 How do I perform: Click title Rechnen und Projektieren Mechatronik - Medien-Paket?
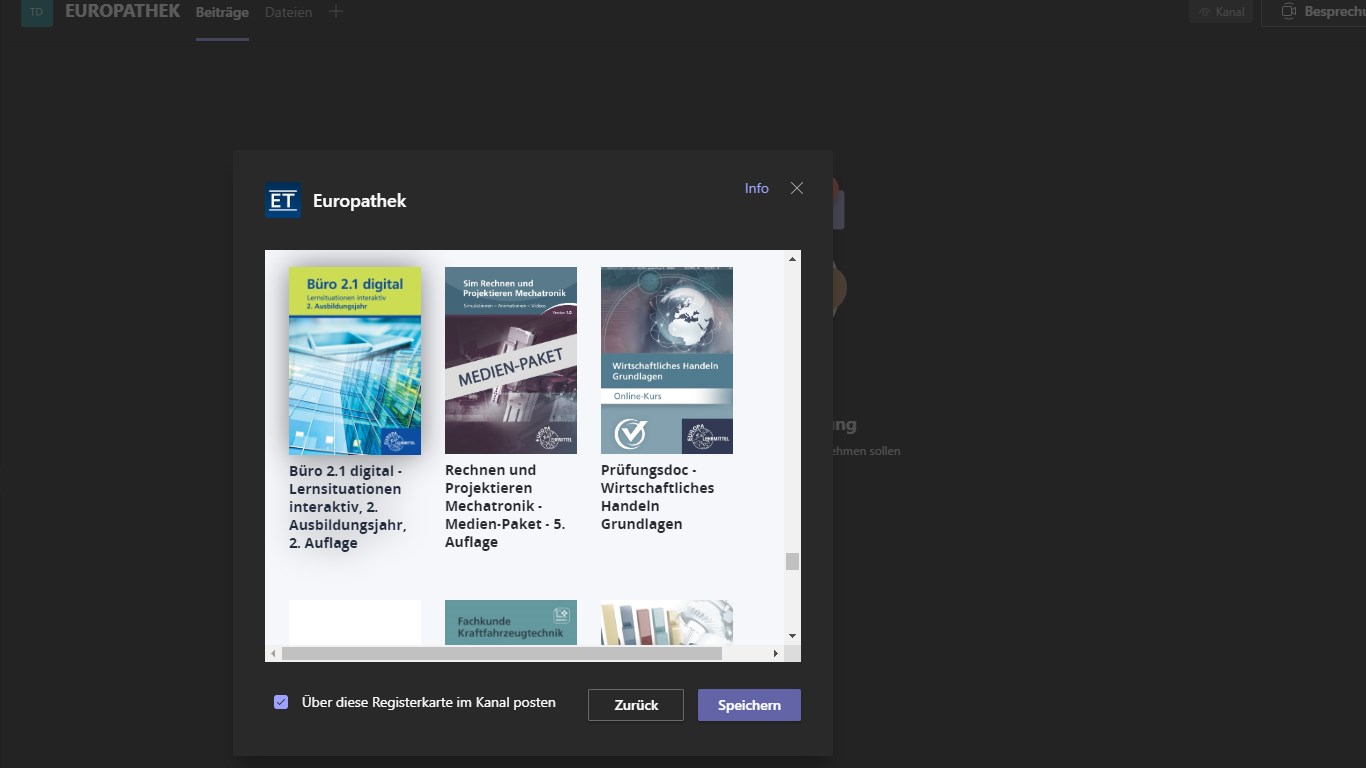point(505,506)
